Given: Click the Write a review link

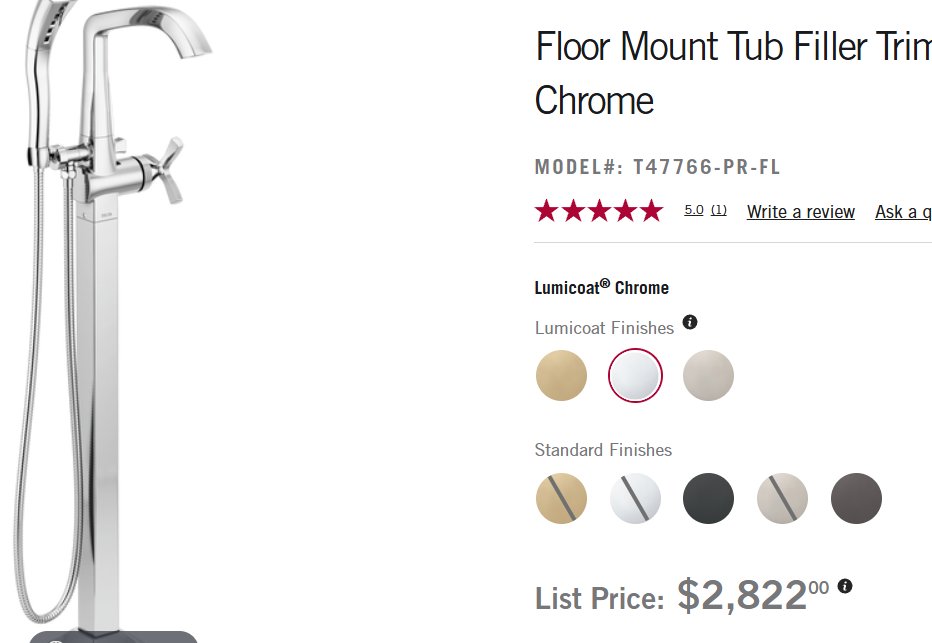Looking at the screenshot, I should tap(800, 212).
